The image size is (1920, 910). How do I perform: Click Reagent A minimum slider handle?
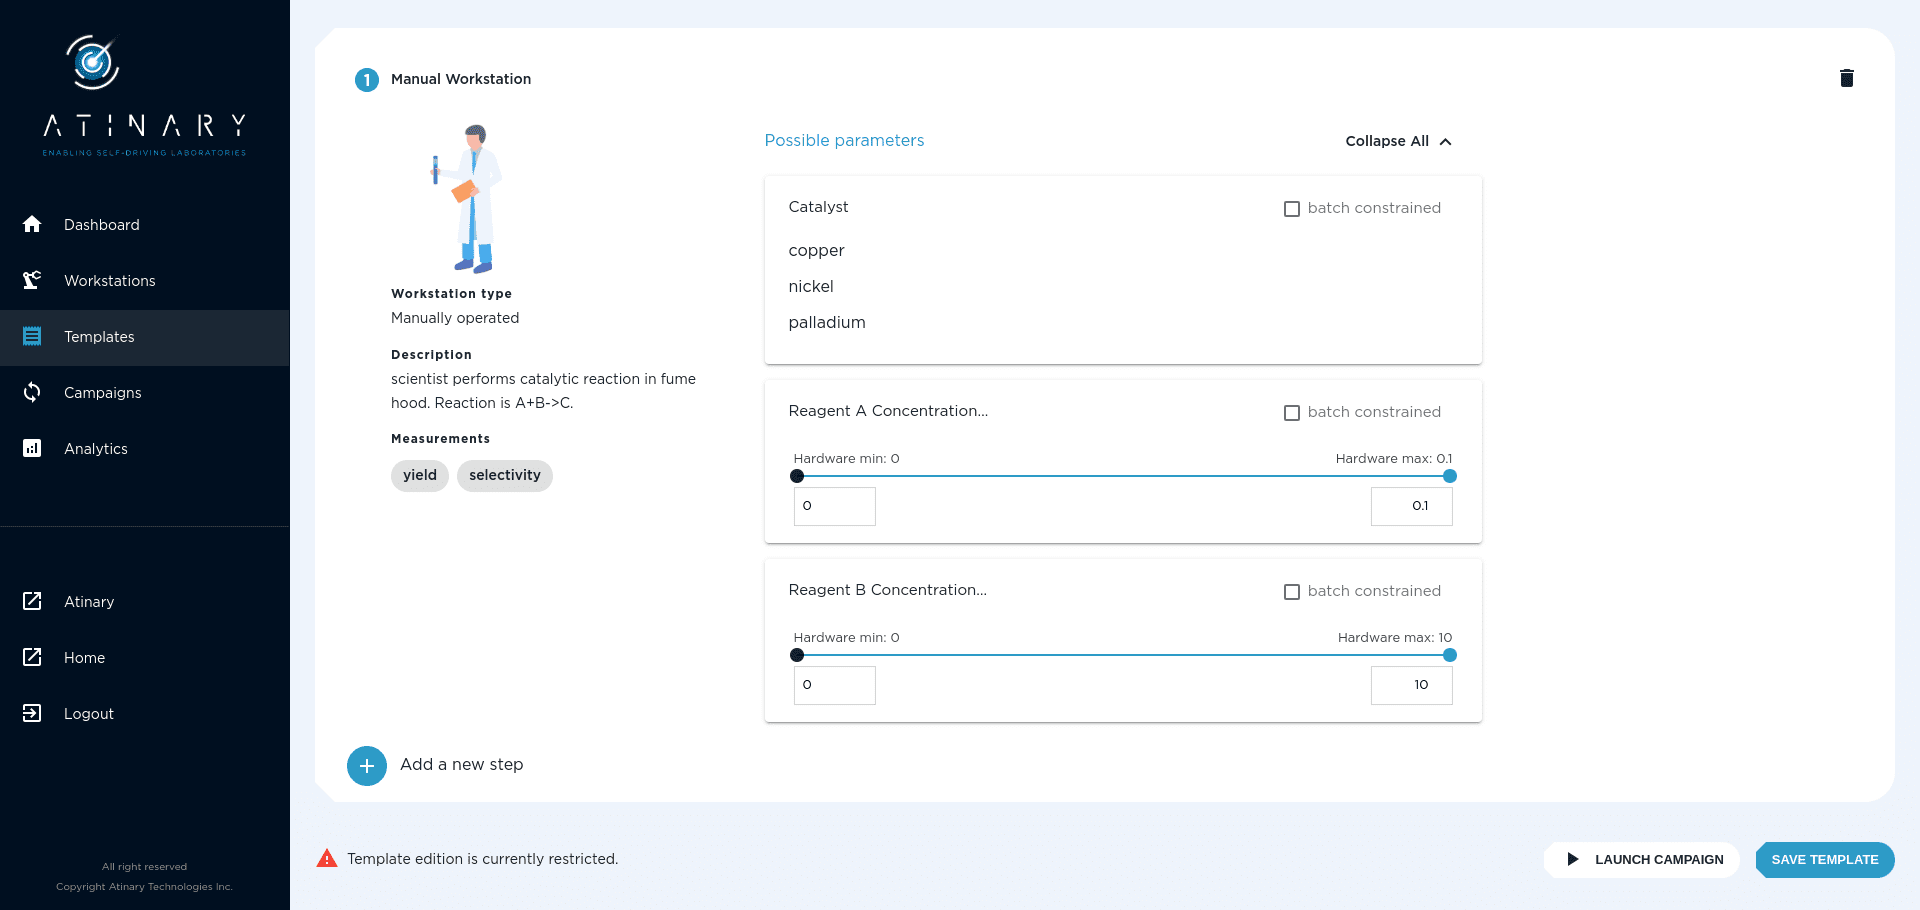click(797, 476)
